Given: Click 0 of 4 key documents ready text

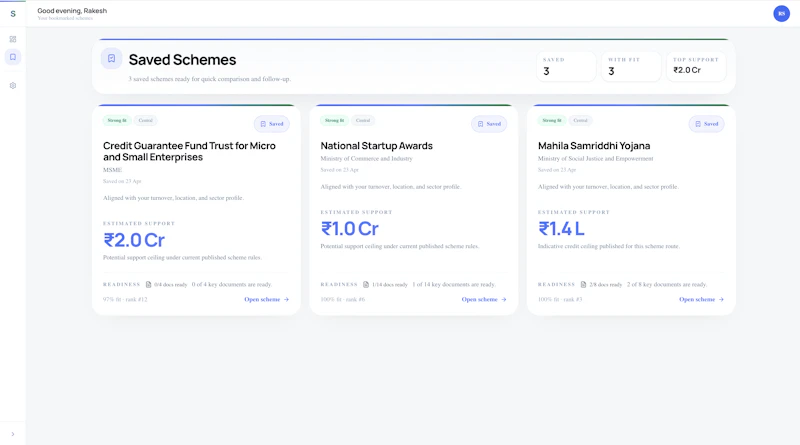Looking at the screenshot, I should [x=232, y=285].
